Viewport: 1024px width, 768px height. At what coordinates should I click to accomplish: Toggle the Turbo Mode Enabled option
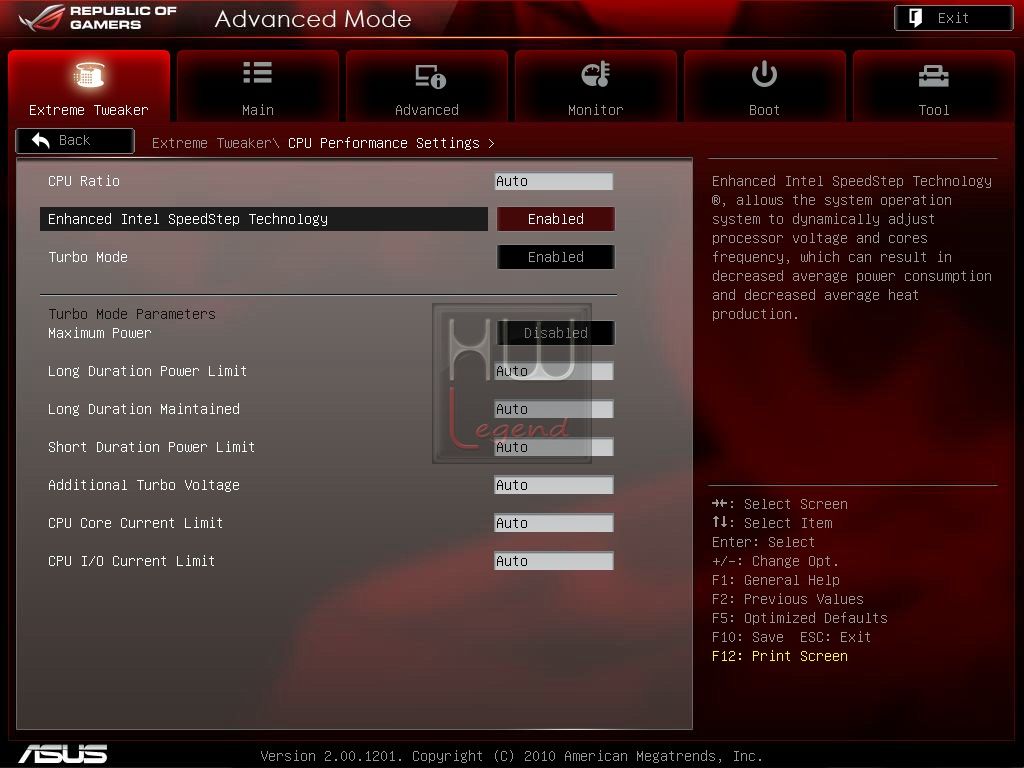556,257
